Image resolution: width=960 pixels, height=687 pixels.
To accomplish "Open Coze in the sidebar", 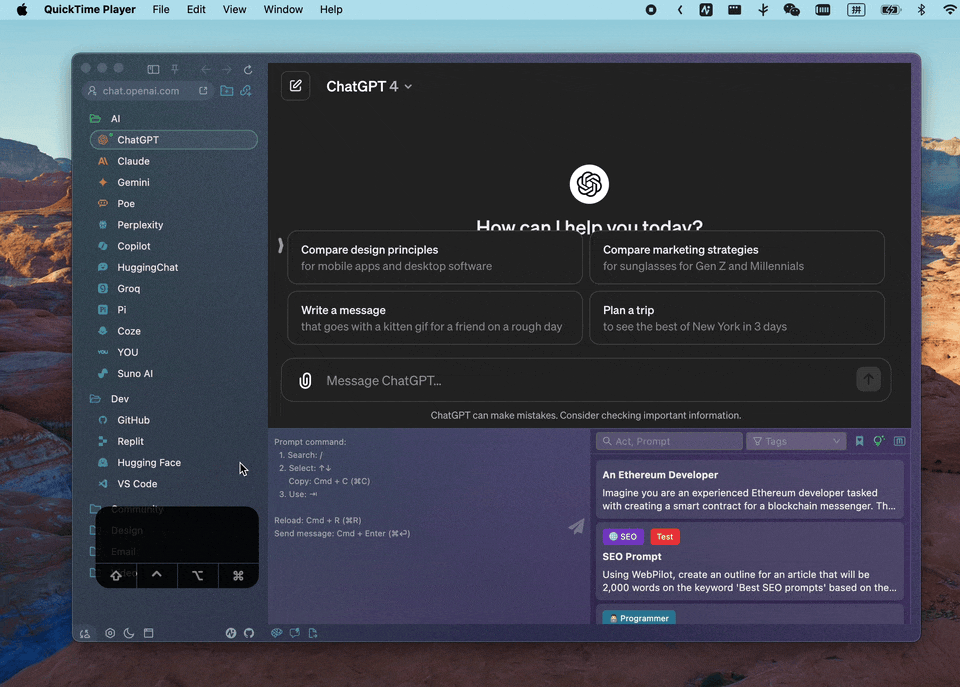I will coord(174,331).
